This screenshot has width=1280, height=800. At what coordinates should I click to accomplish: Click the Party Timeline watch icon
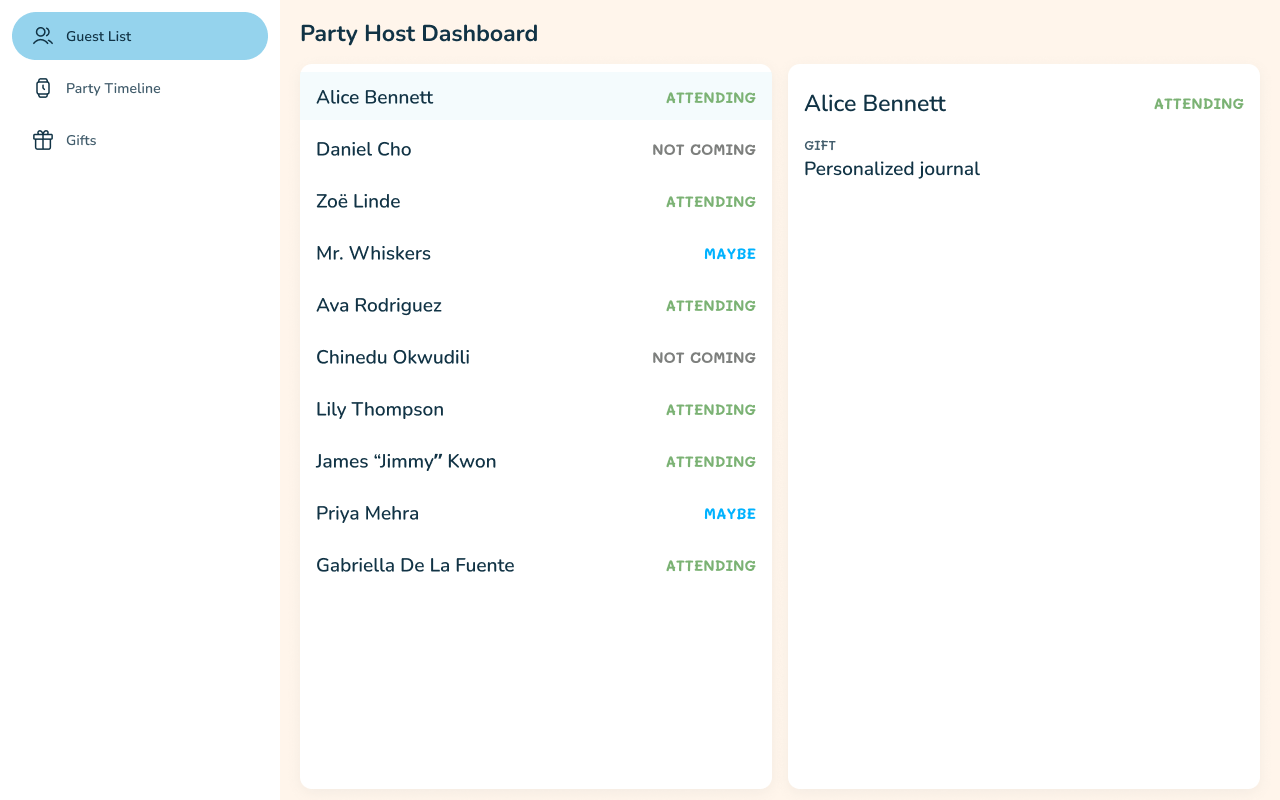pyautogui.click(x=43, y=88)
